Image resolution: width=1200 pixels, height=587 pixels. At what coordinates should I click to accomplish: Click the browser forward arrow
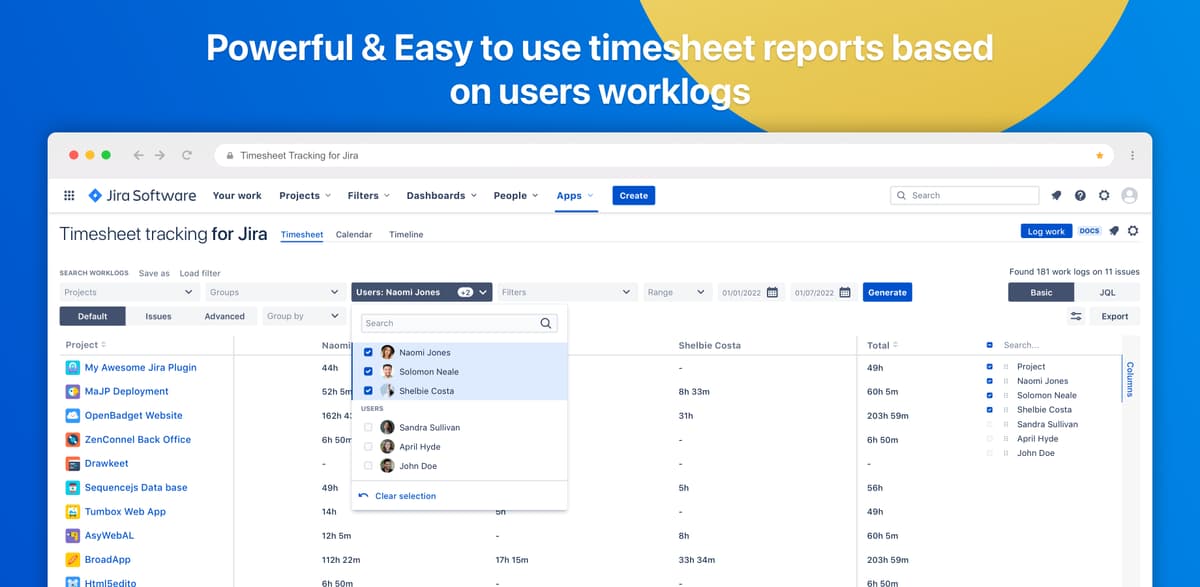pyautogui.click(x=162, y=155)
